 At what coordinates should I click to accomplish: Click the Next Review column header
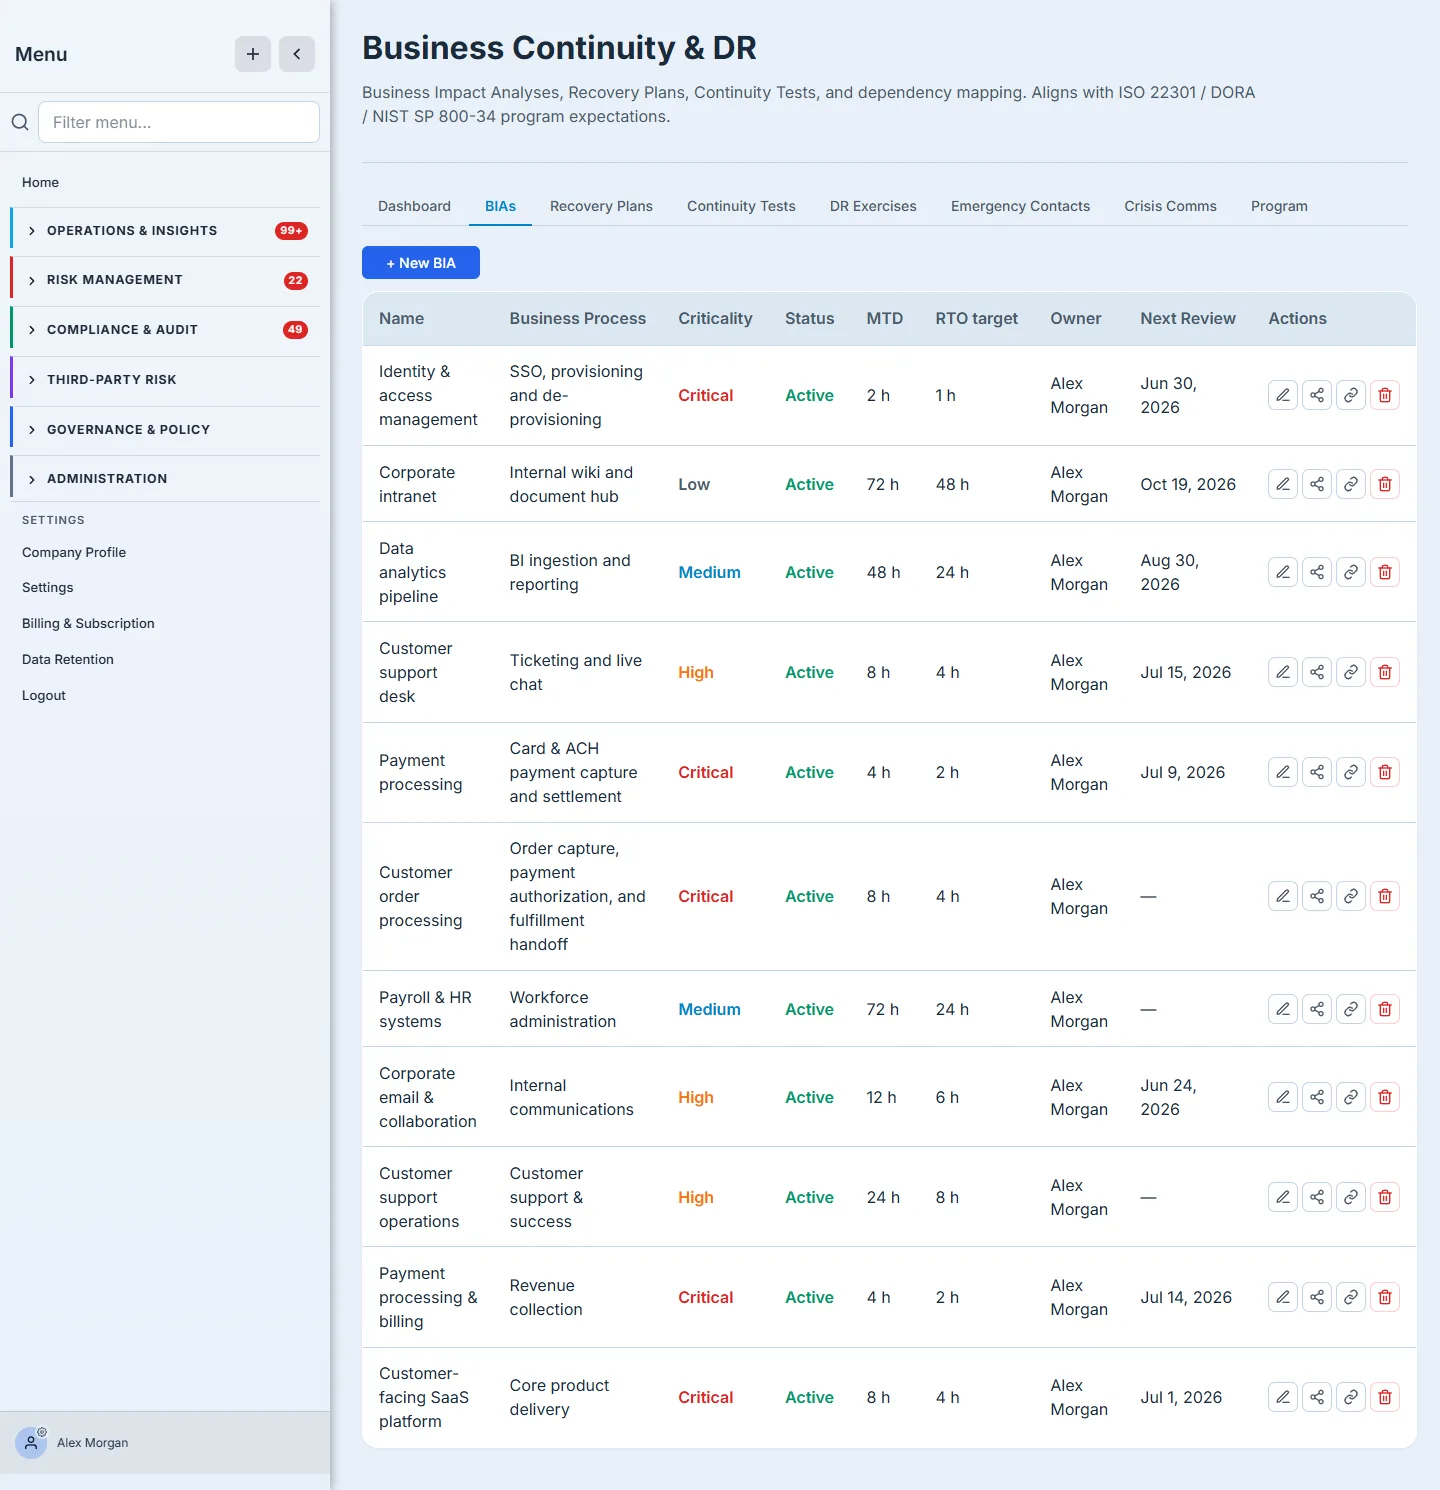click(1188, 318)
